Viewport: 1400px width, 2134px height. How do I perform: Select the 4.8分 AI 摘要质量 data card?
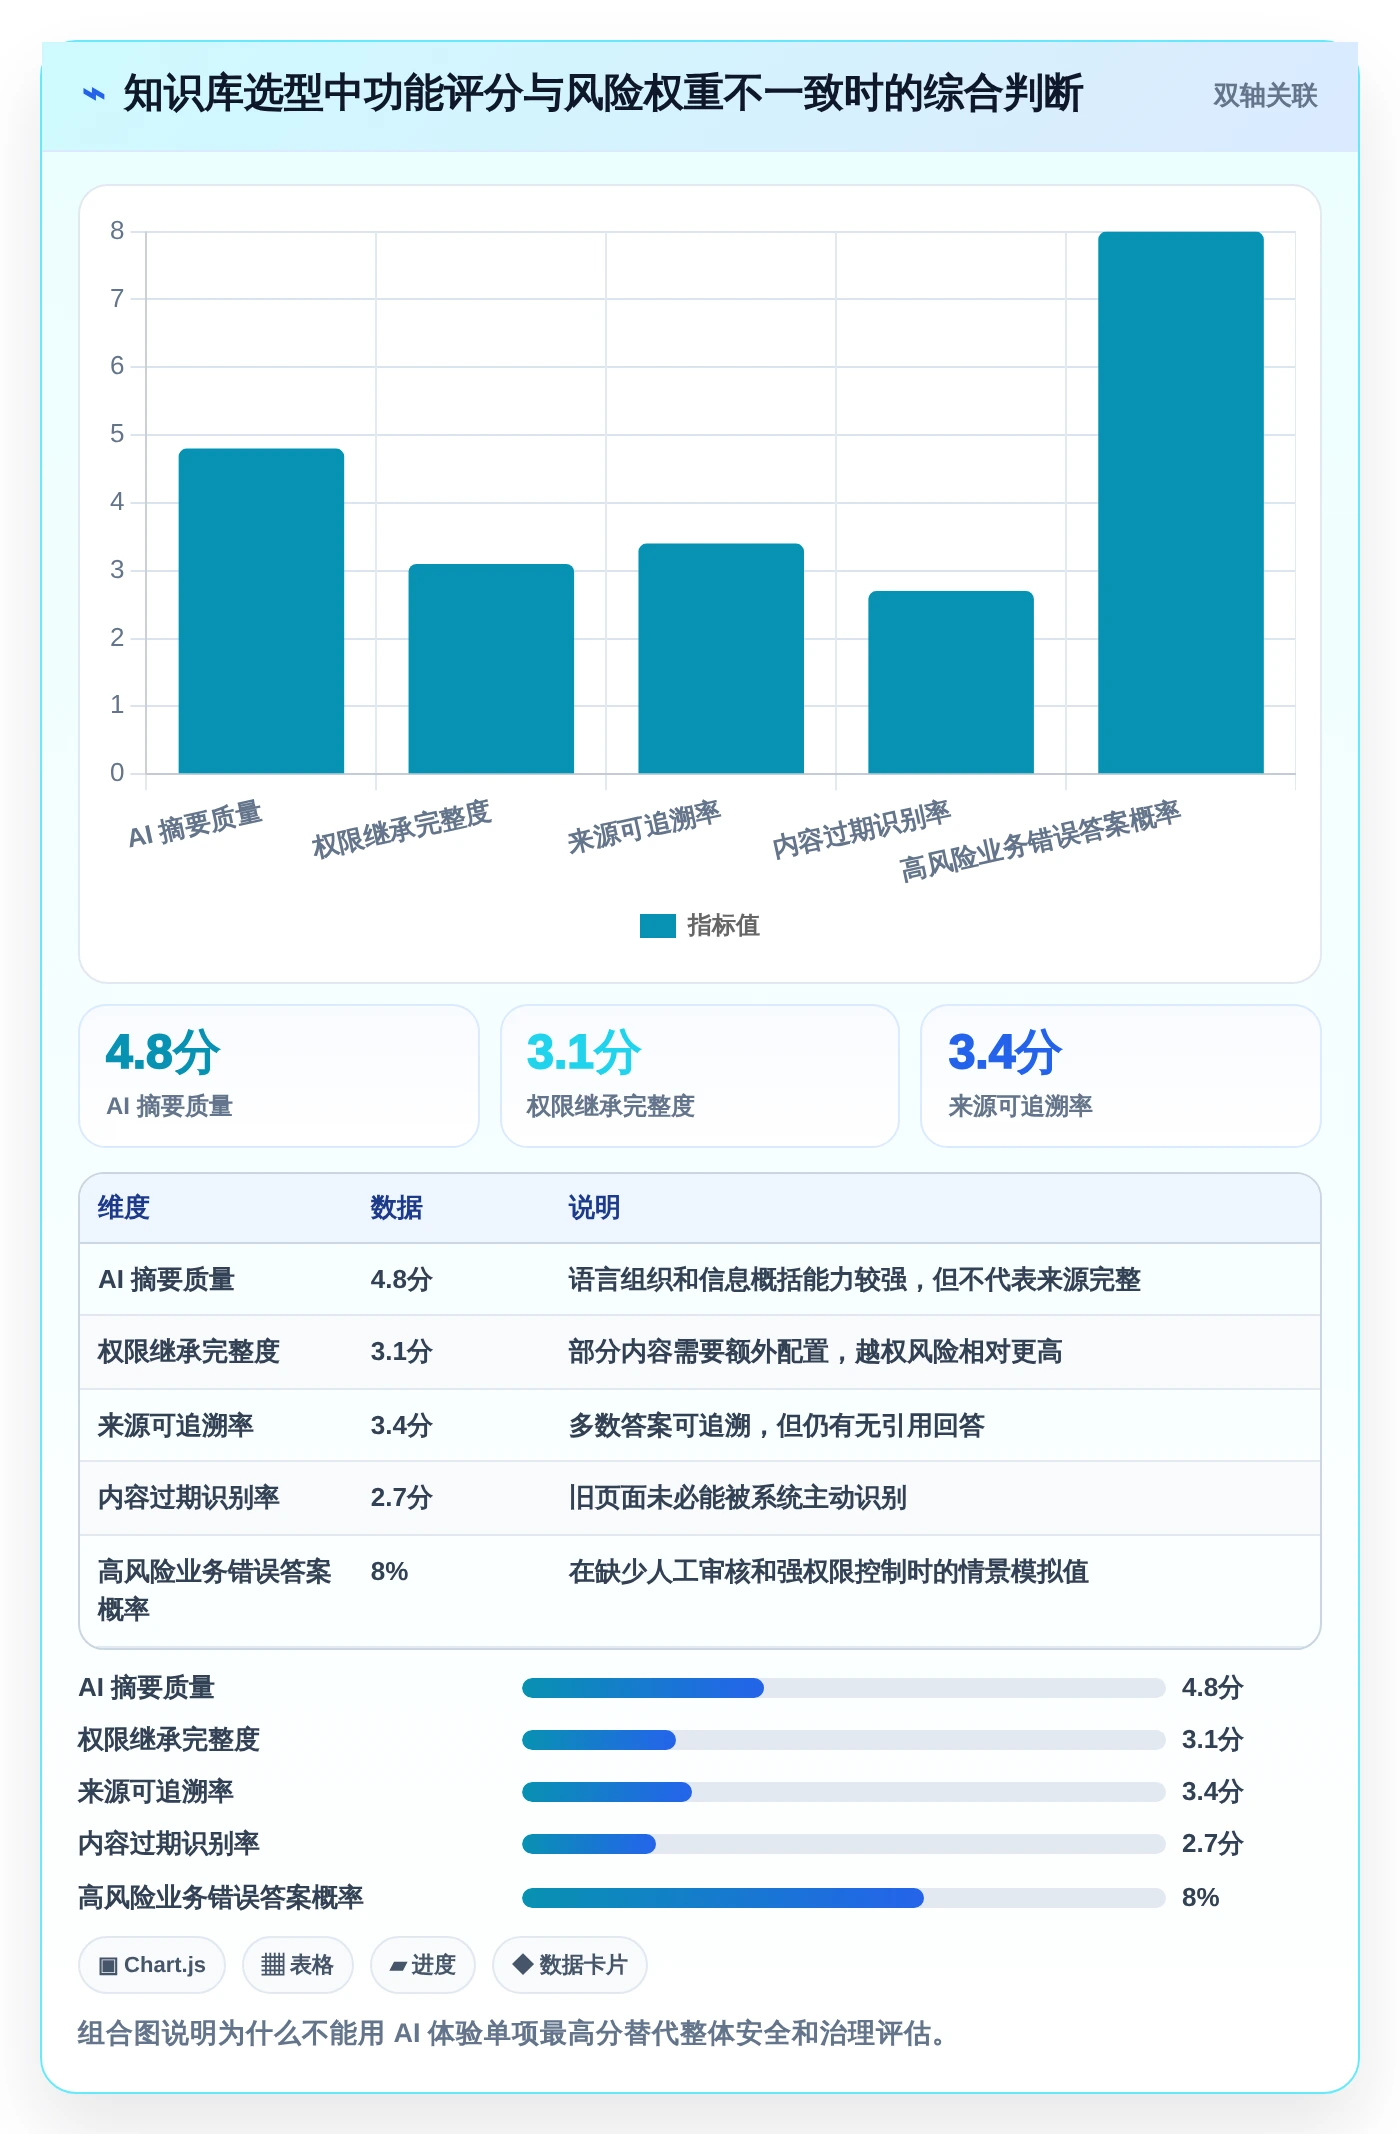279,1076
